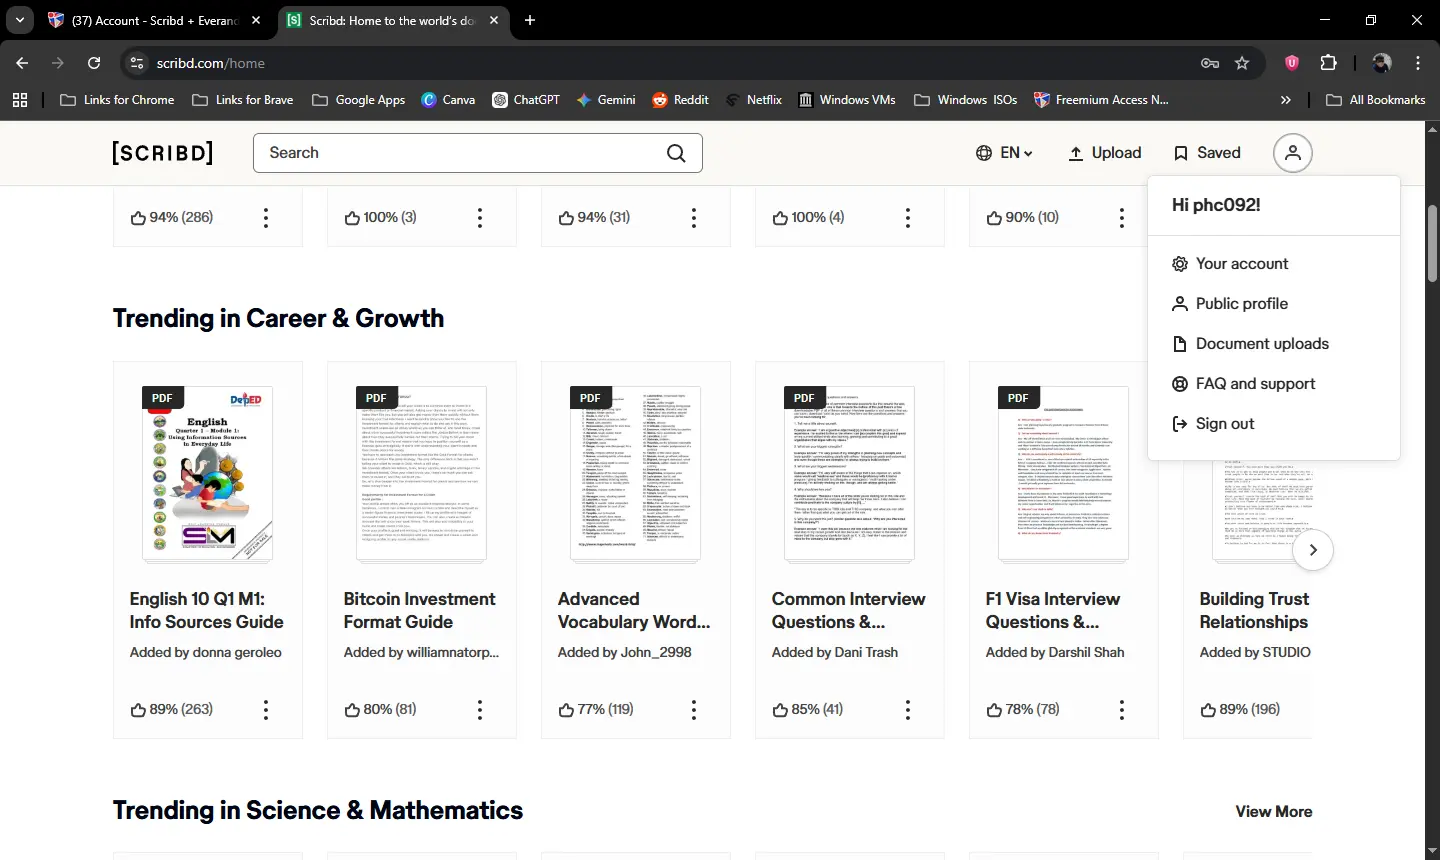1440x860 pixels.
Task: Open the password manager key icon
Action: pyautogui.click(x=1210, y=63)
